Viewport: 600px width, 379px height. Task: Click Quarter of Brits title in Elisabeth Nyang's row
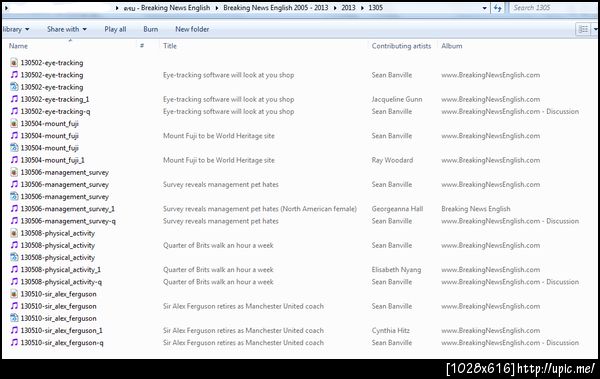[218, 270]
